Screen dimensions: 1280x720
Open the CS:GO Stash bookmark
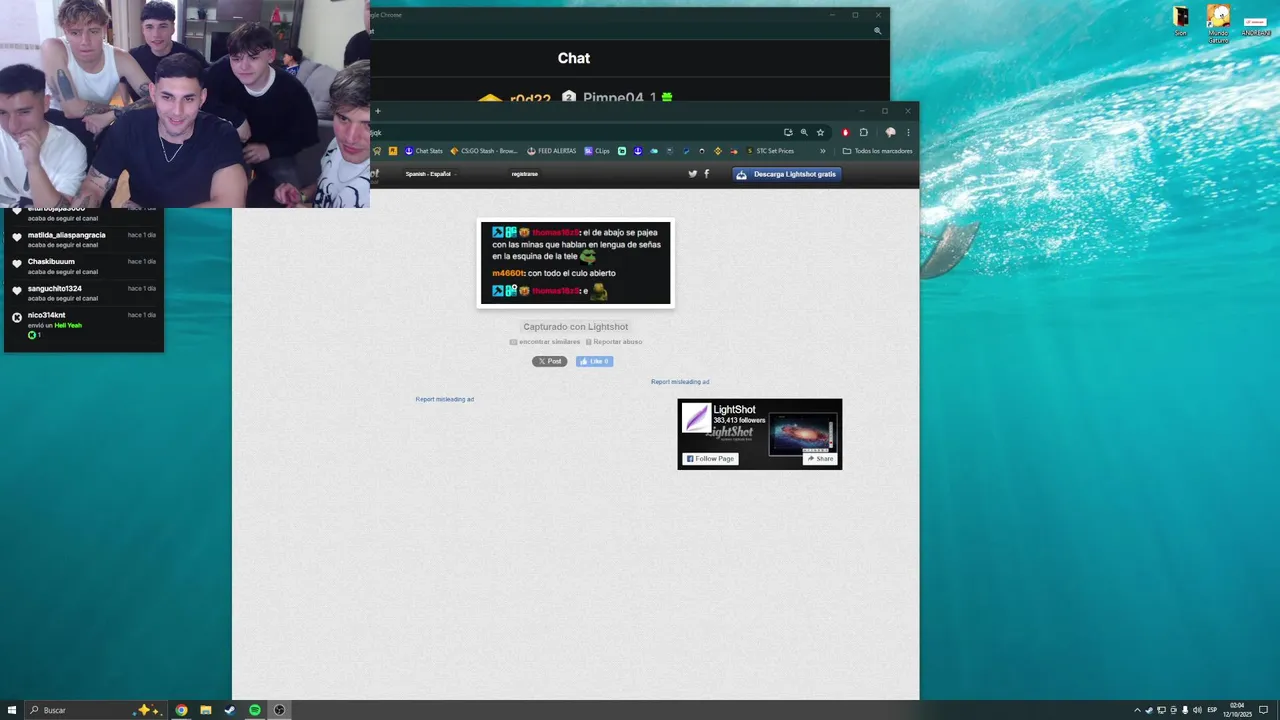pos(484,151)
